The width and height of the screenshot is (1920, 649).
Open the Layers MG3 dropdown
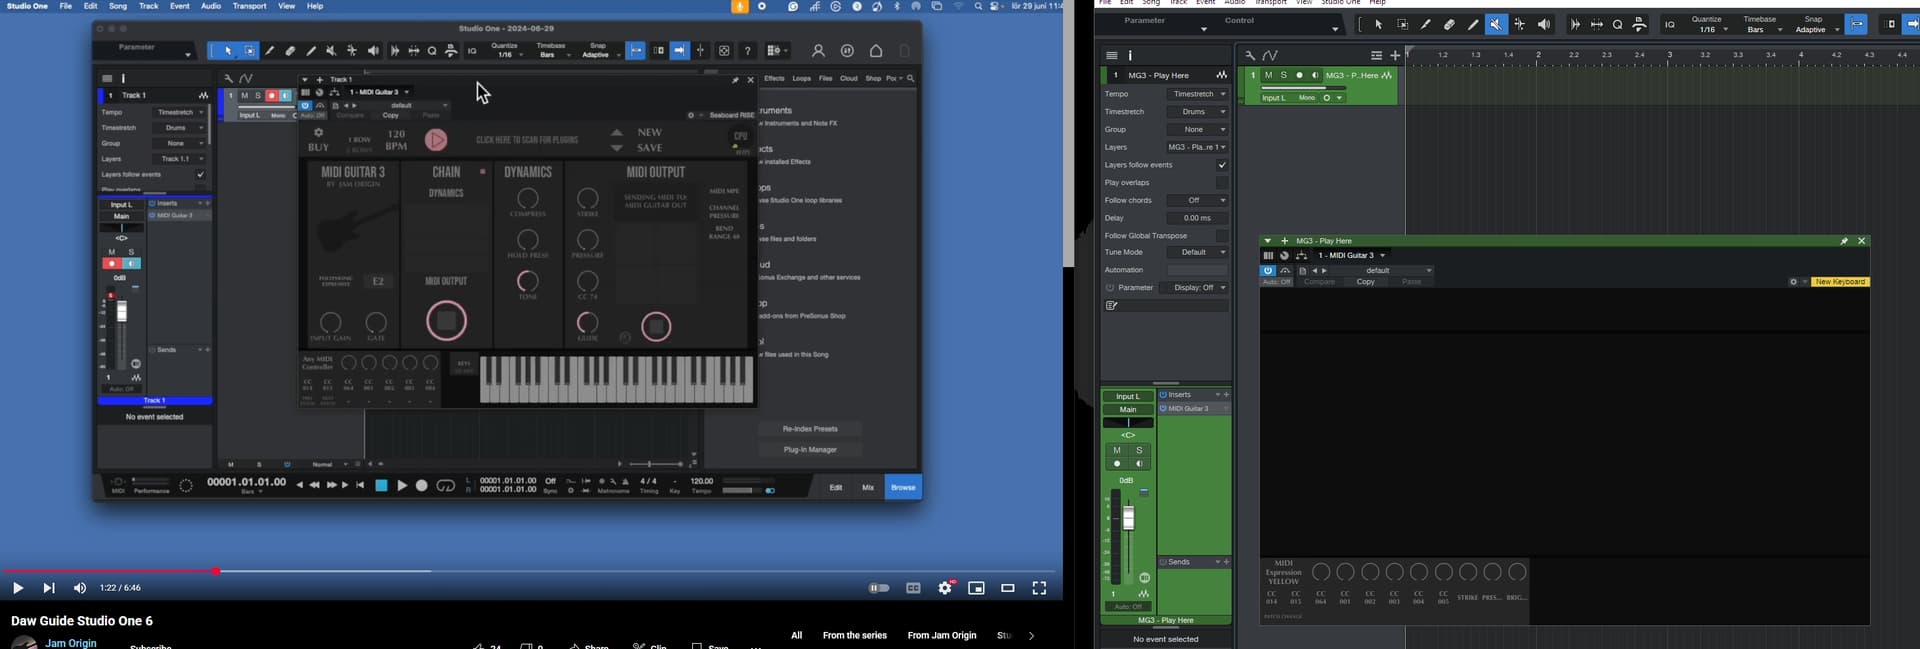click(x=1197, y=147)
